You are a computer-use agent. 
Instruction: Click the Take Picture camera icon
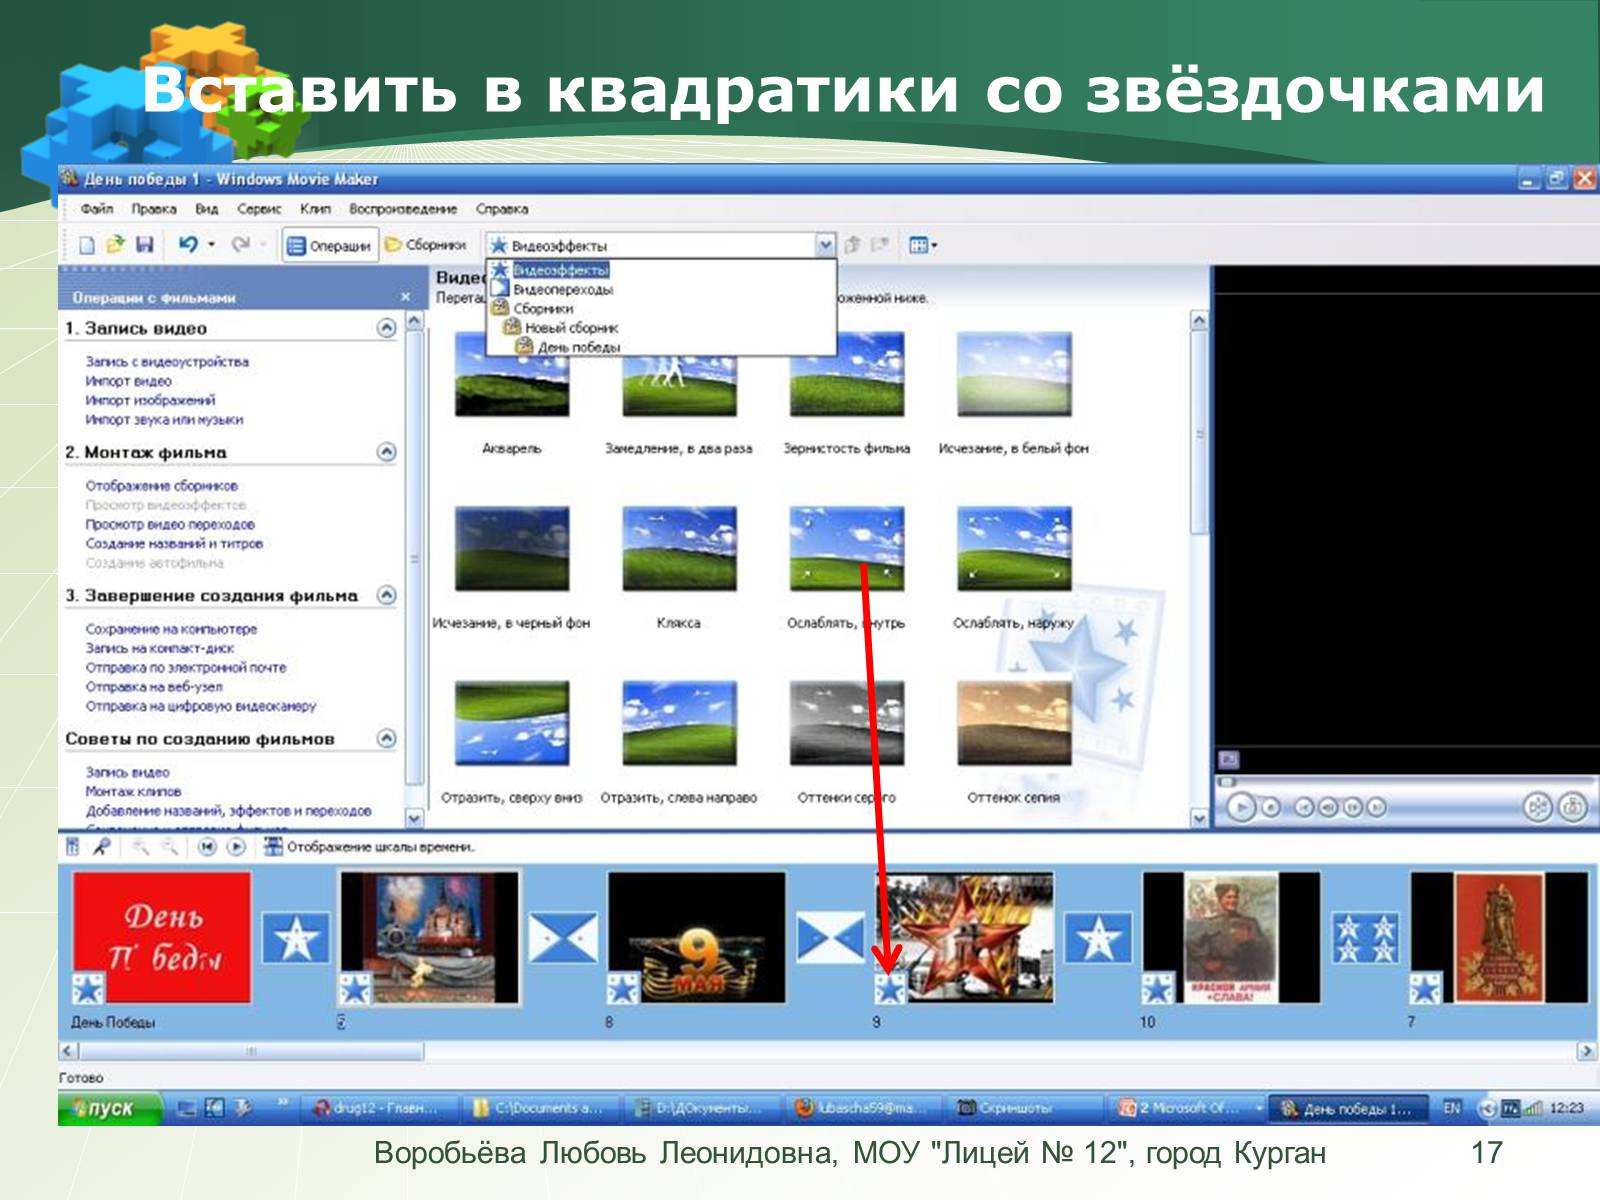[1572, 806]
